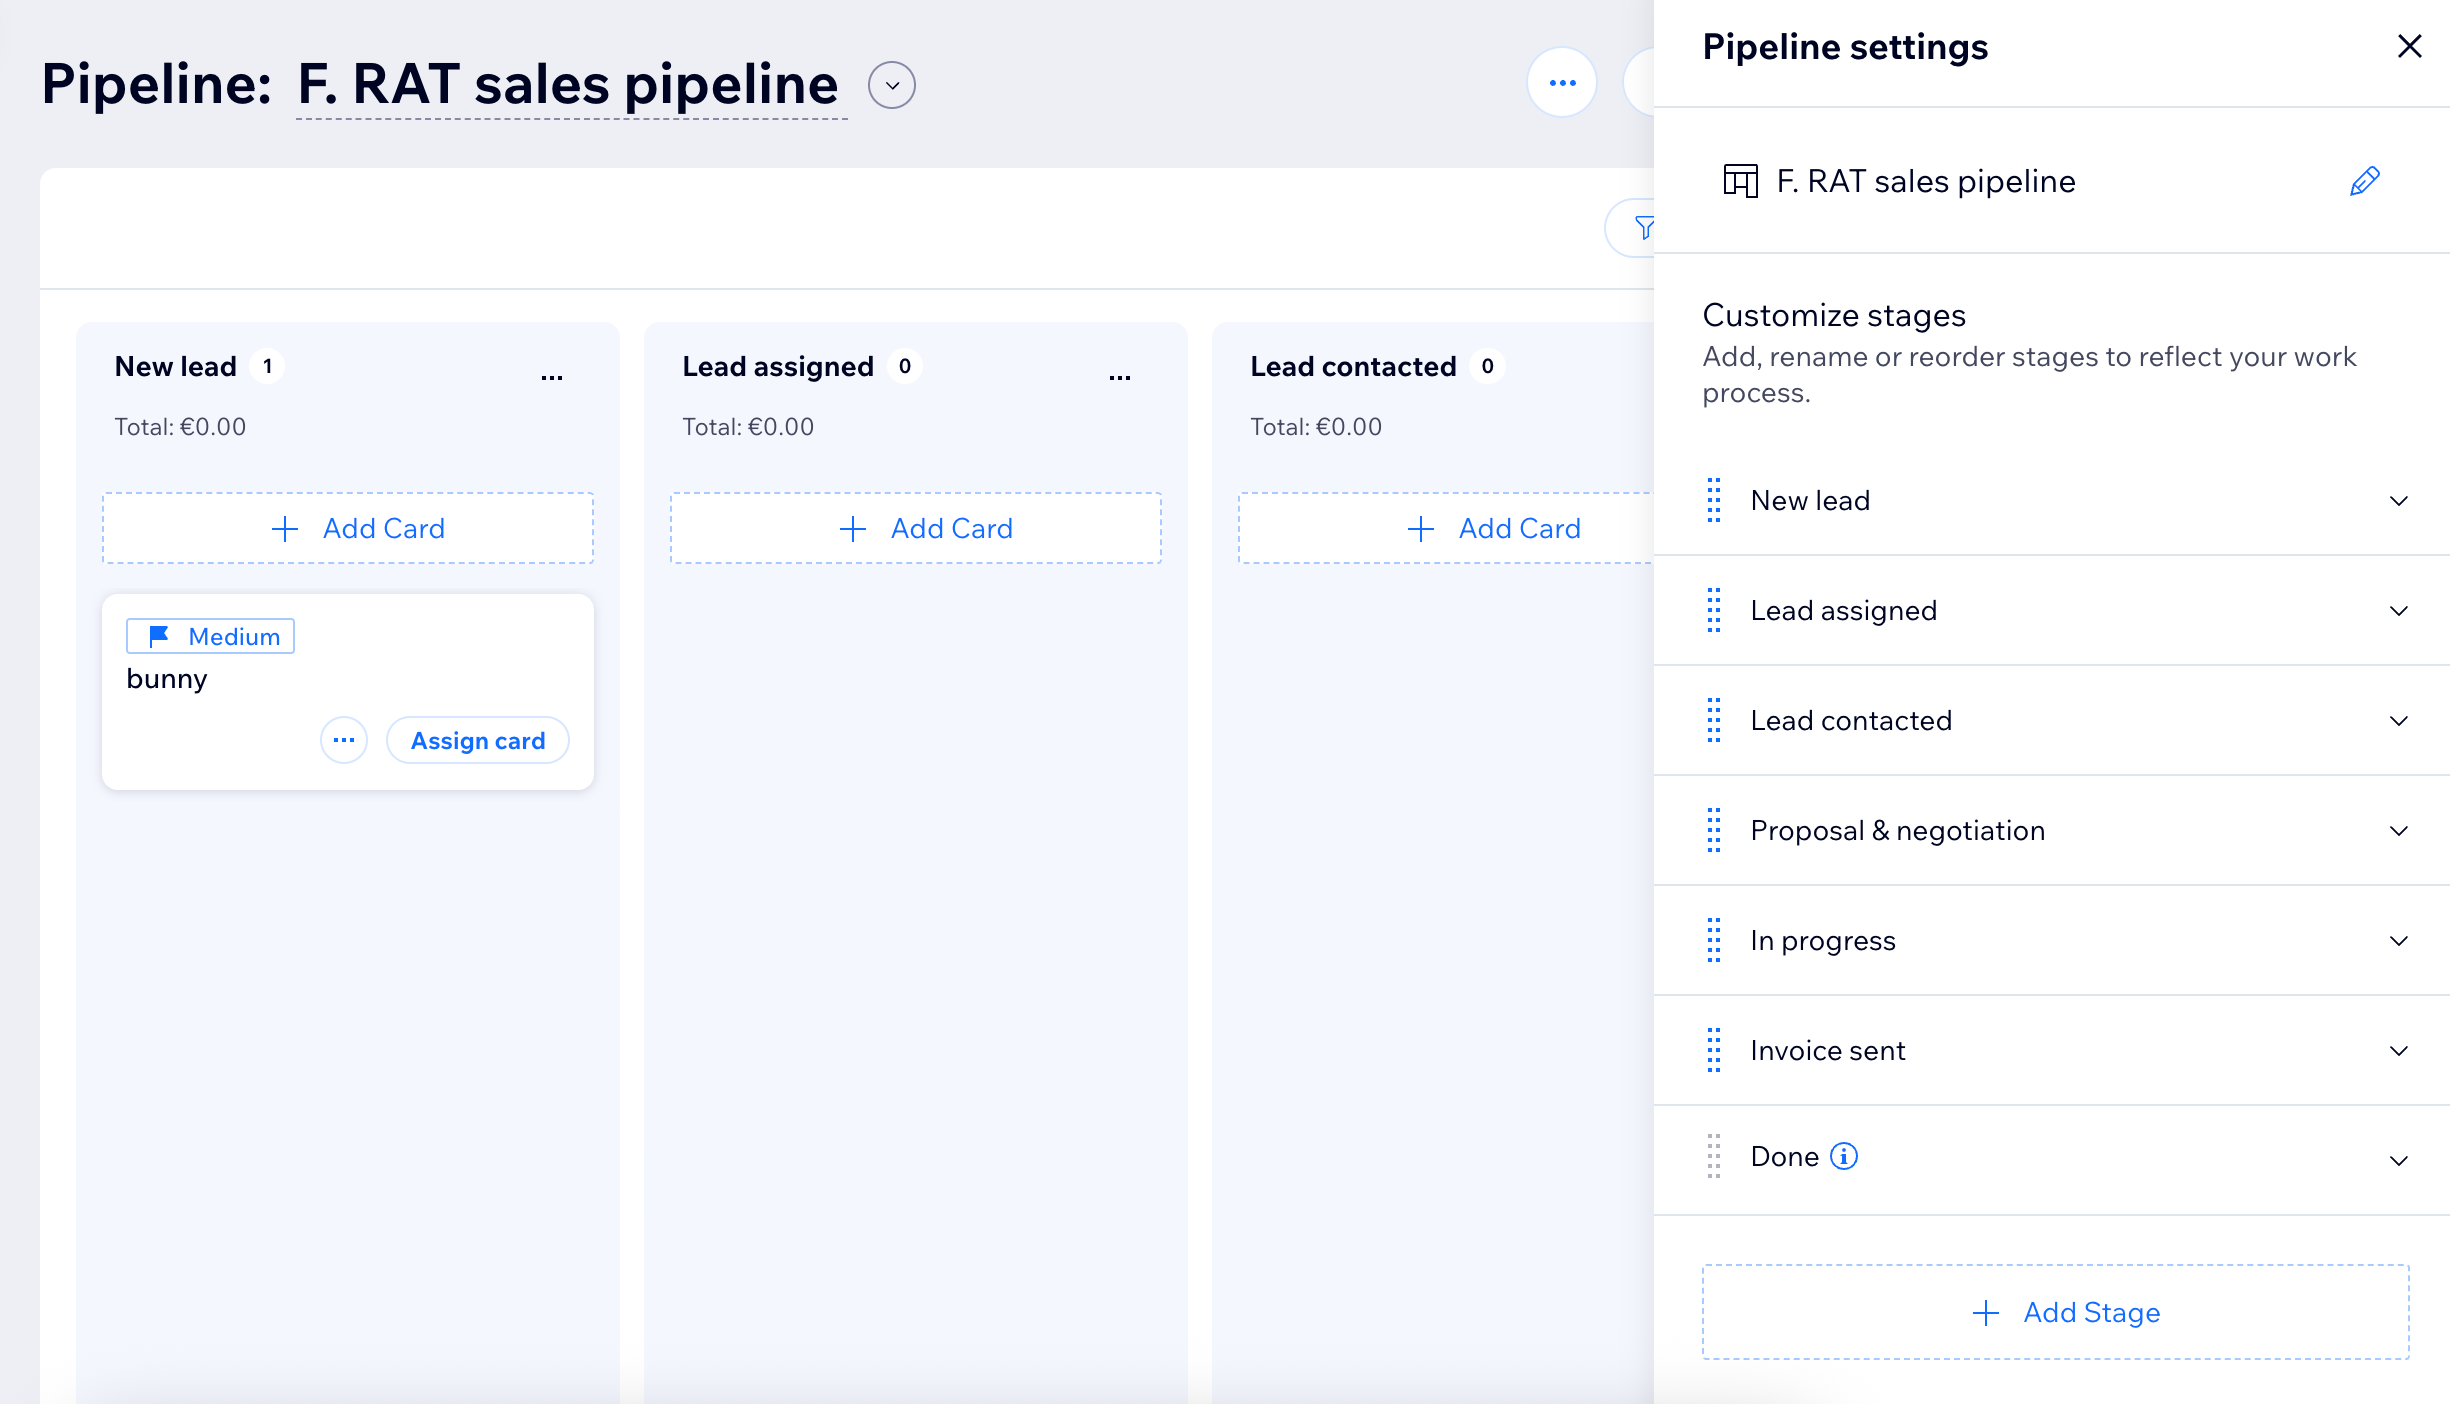The image size is (2450, 1404).
Task: Grab the drag handle beside Lead contacted stage
Action: point(1712,720)
